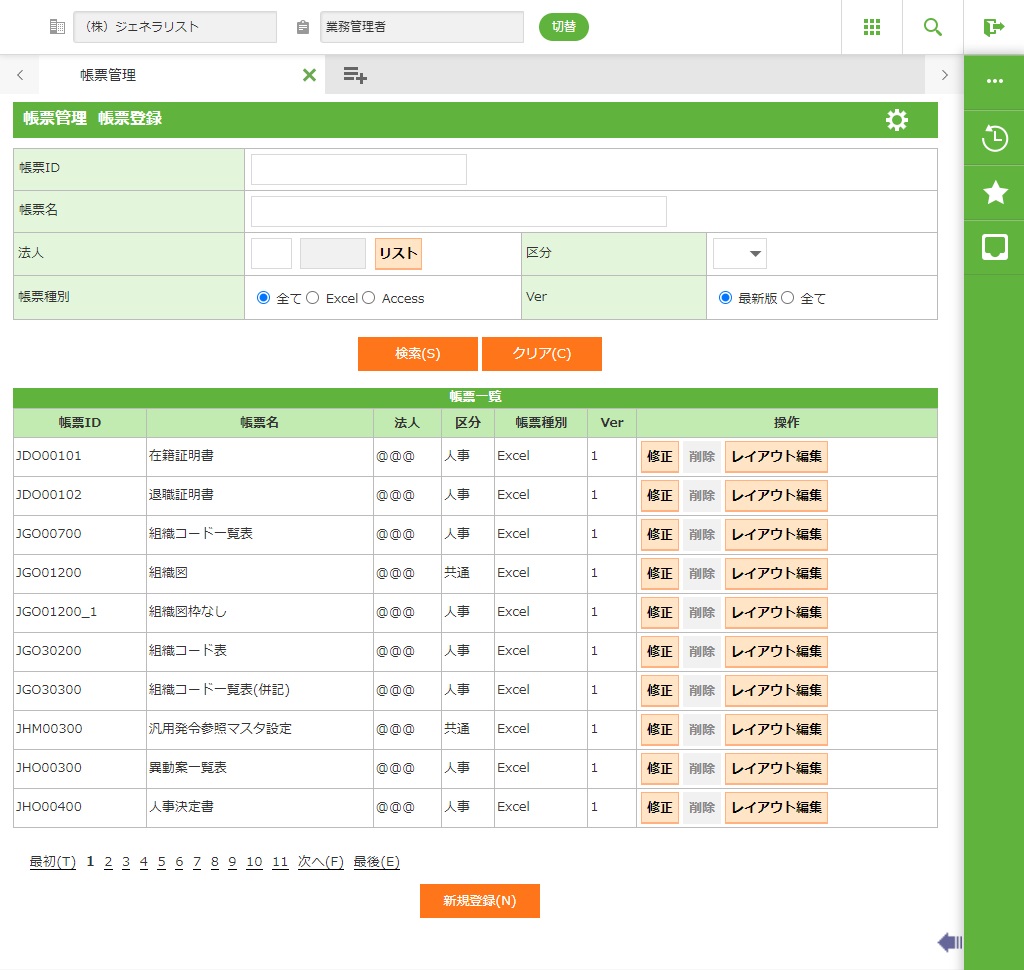This screenshot has width=1024, height=970.
Task: Click the settings gear in 帳票登録 header
Action: 897,120
